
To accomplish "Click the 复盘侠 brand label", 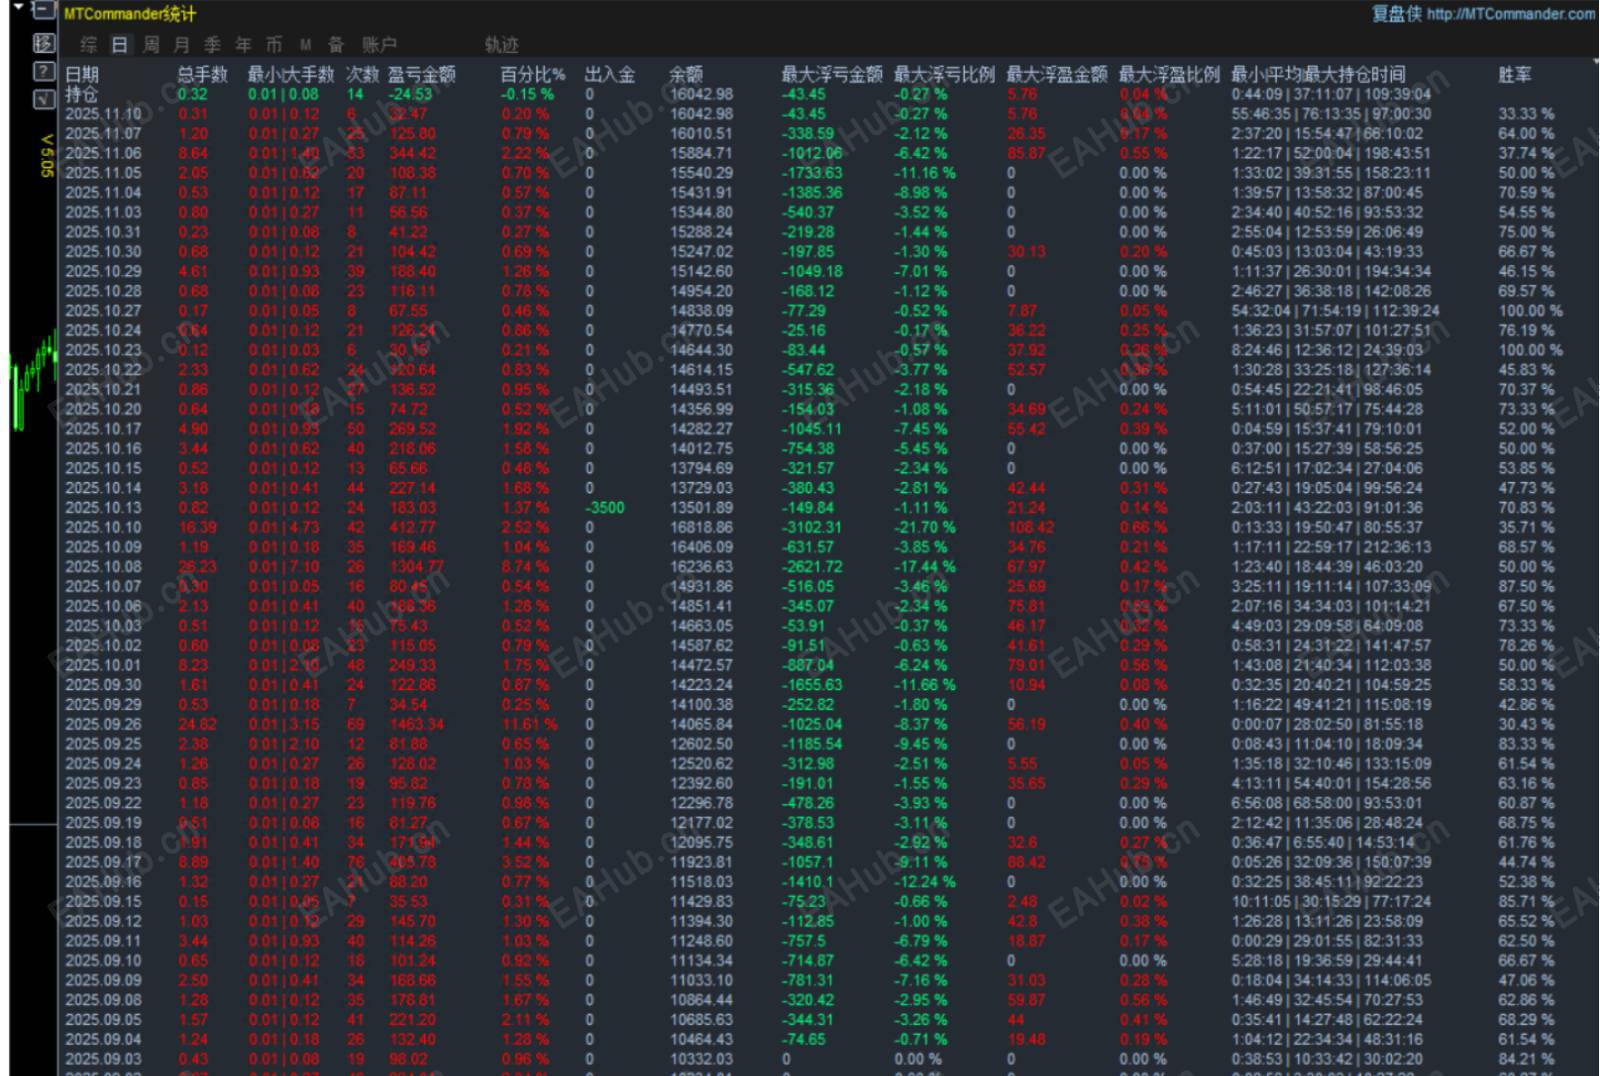I will click(1396, 14).
